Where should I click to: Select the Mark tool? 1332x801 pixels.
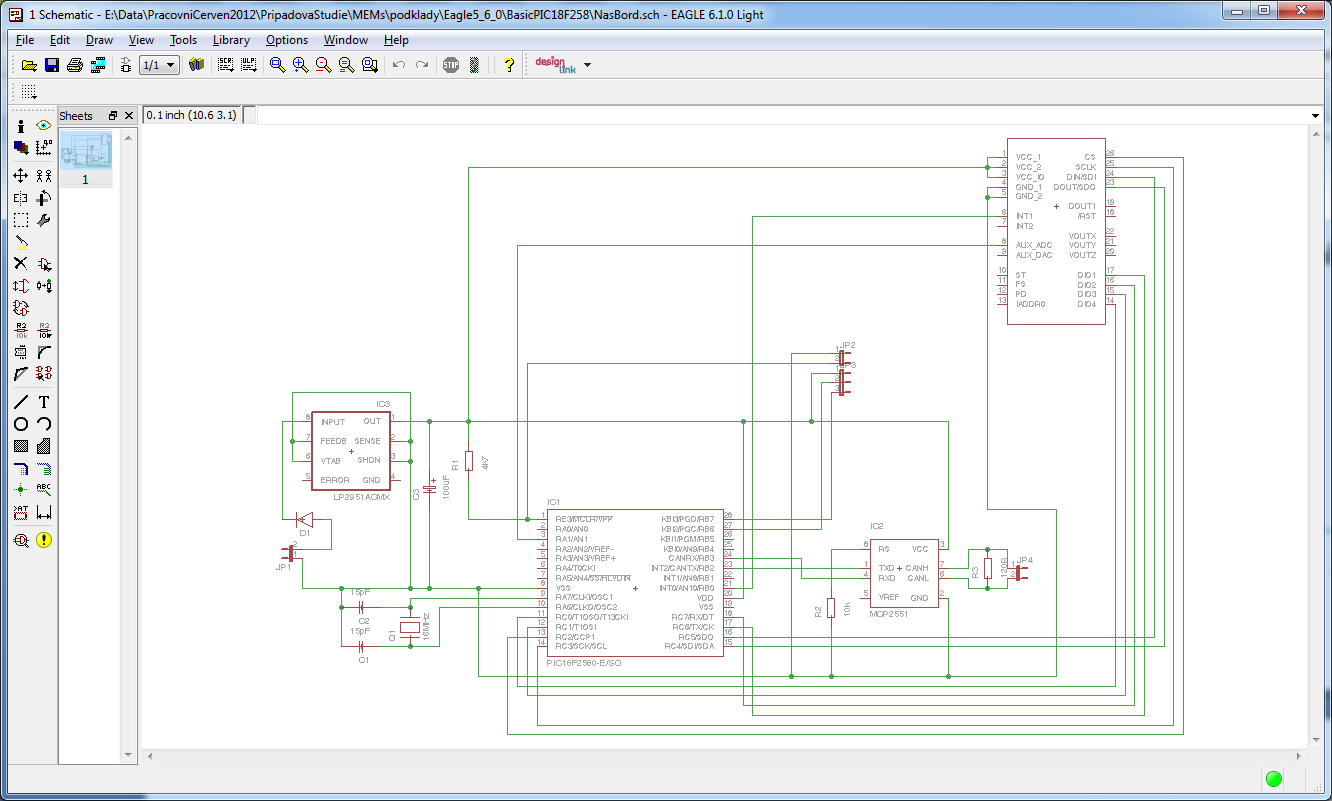pyautogui.click(x=44, y=148)
